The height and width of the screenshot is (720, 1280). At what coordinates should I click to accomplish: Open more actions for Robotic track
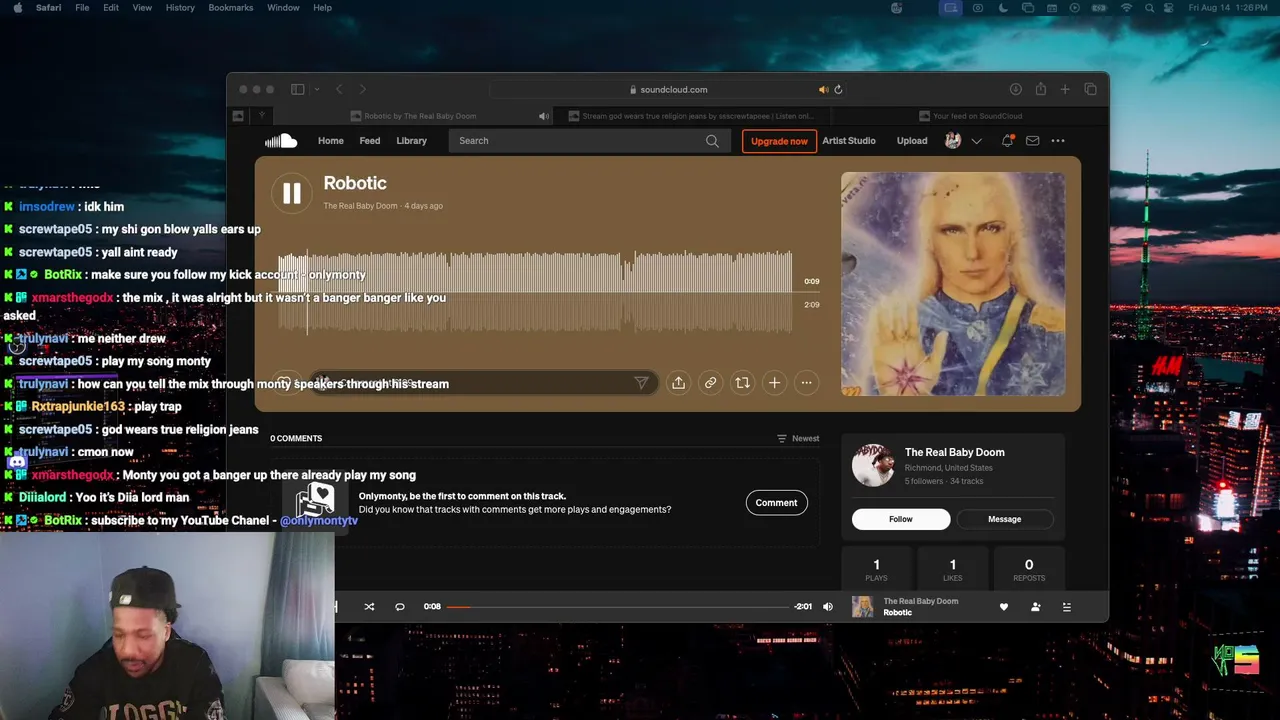tap(806, 383)
